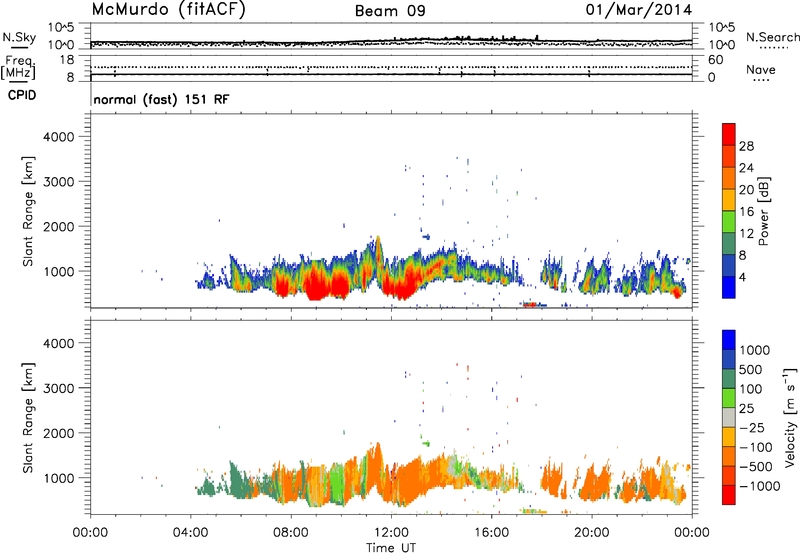Click the 2000 tick of the velocity panel

tap(58, 433)
